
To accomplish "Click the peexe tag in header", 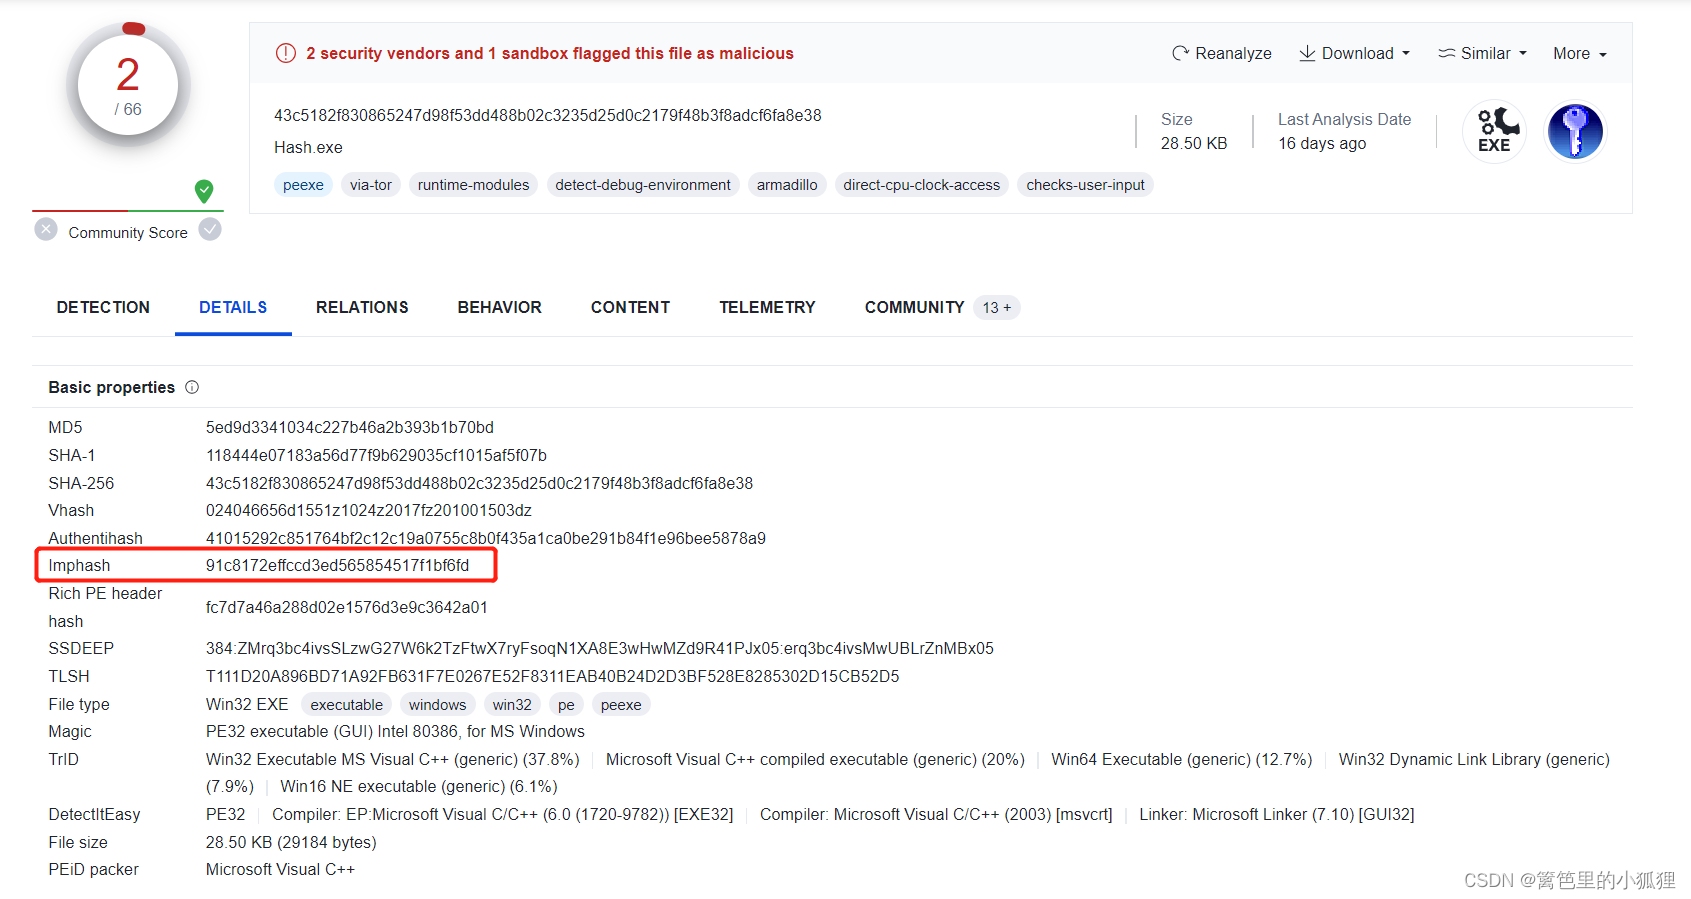I will [303, 185].
